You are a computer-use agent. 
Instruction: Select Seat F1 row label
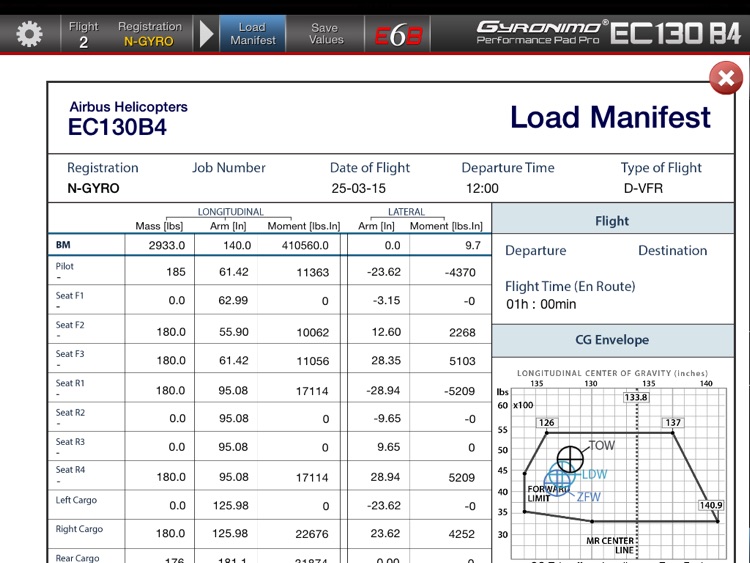coord(70,296)
